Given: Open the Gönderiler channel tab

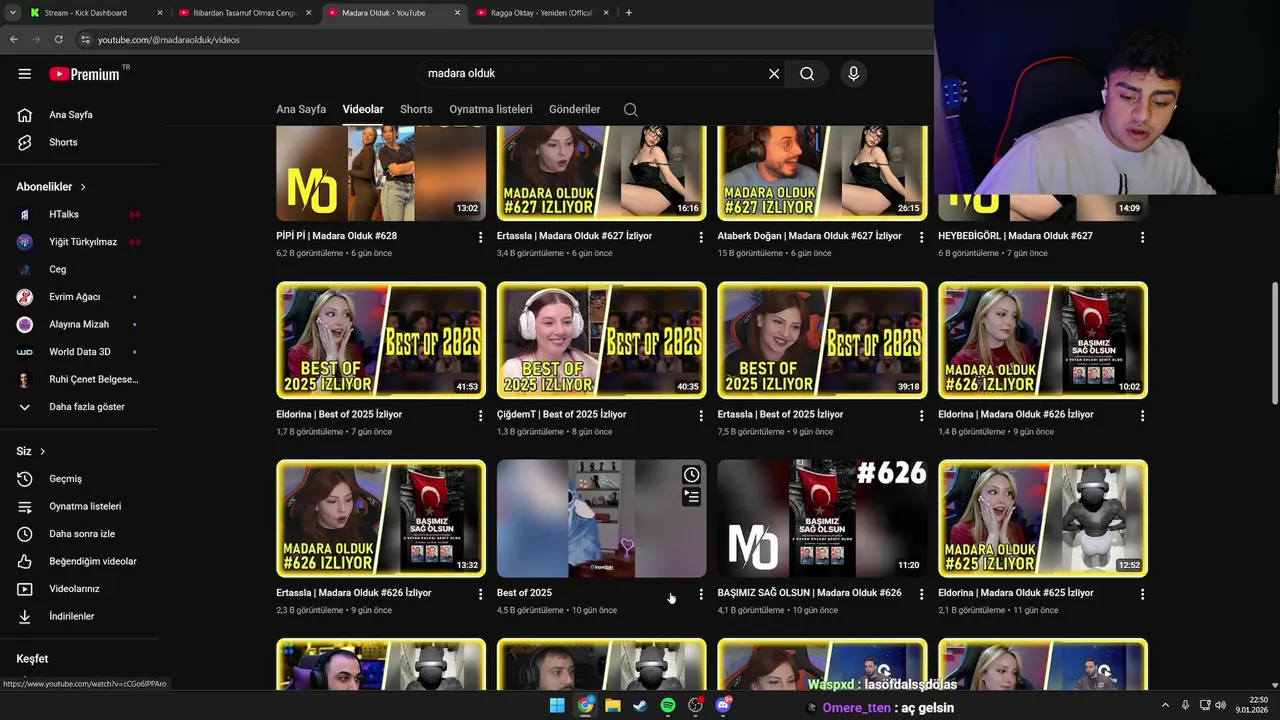Looking at the screenshot, I should click(x=575, y=109).
